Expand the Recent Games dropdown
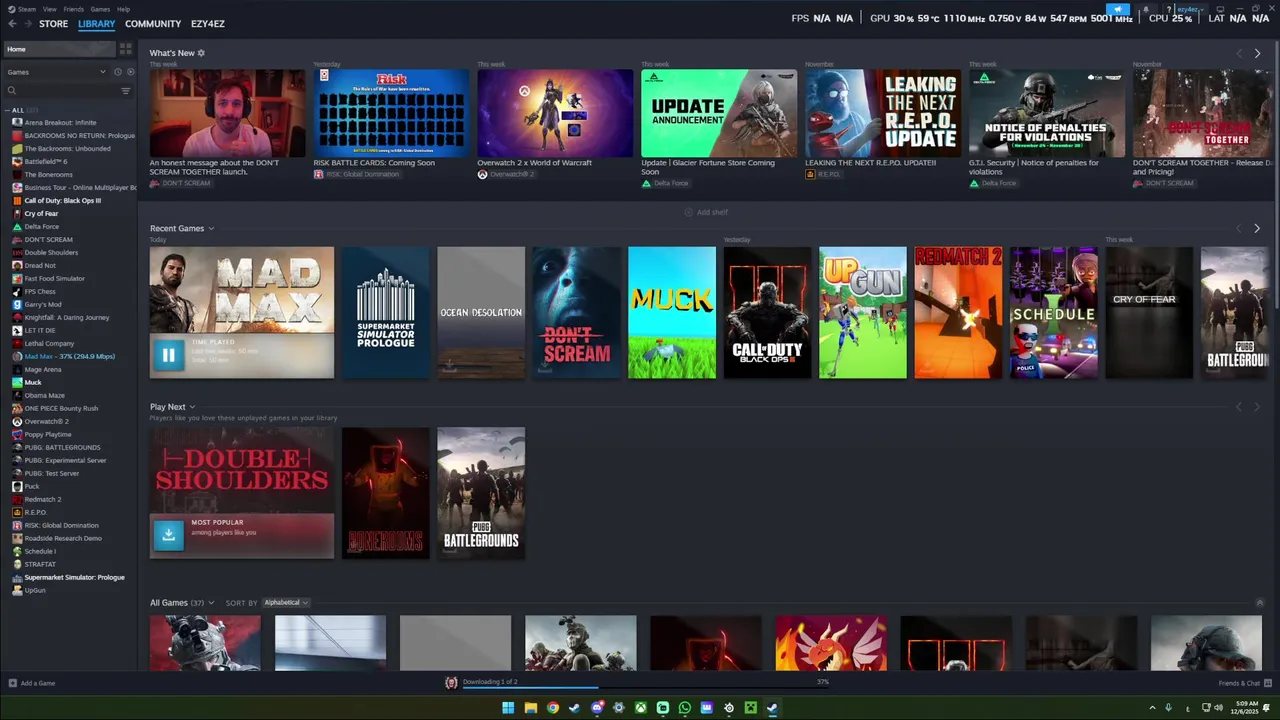This screenshot has width=1280, height=720. pos(211,229)
